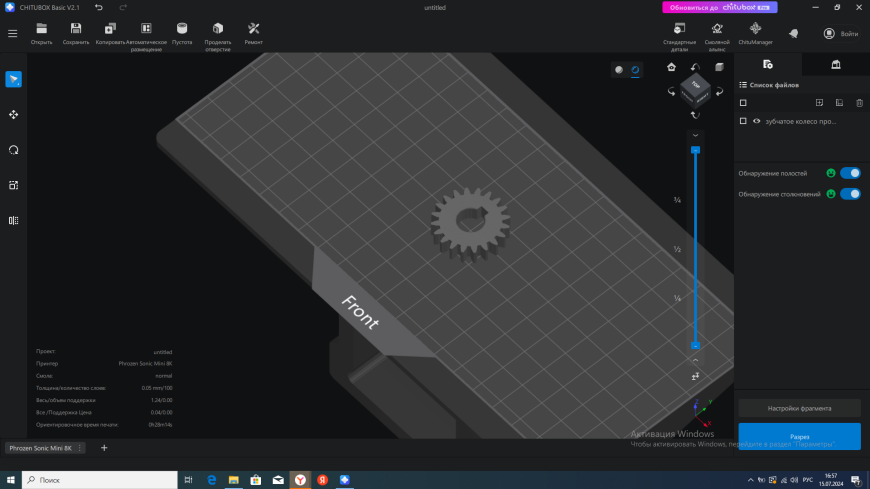Click the trash delete icon in file list
This screenshot has height=489, width=870.
tap(859, 103)
